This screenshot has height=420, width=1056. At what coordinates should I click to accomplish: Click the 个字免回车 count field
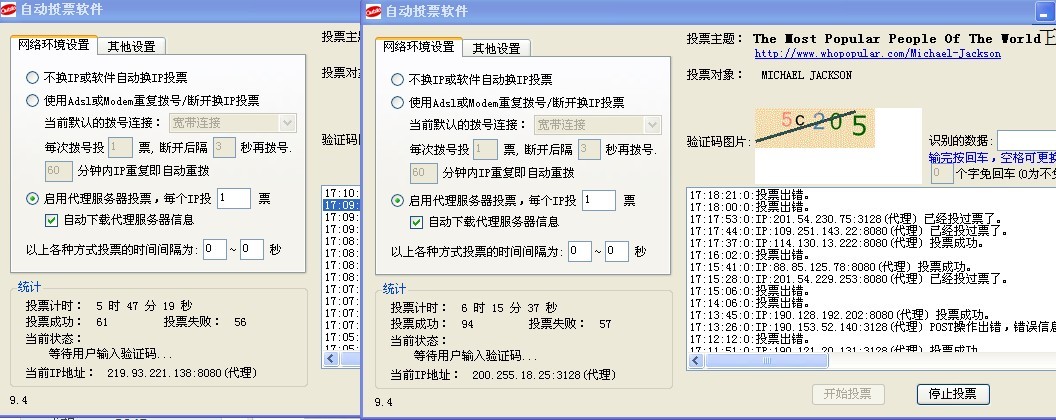click(x=942, y=173)
